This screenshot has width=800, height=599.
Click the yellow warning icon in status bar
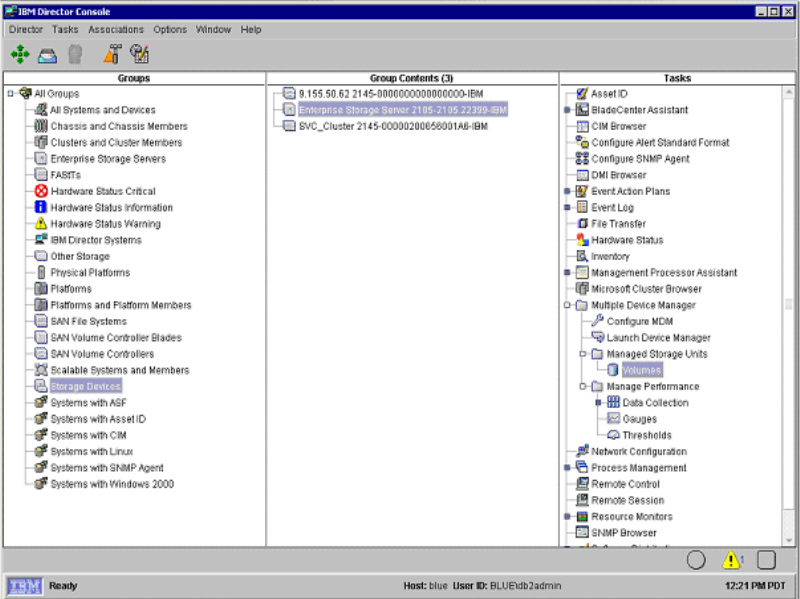[731, 560]
